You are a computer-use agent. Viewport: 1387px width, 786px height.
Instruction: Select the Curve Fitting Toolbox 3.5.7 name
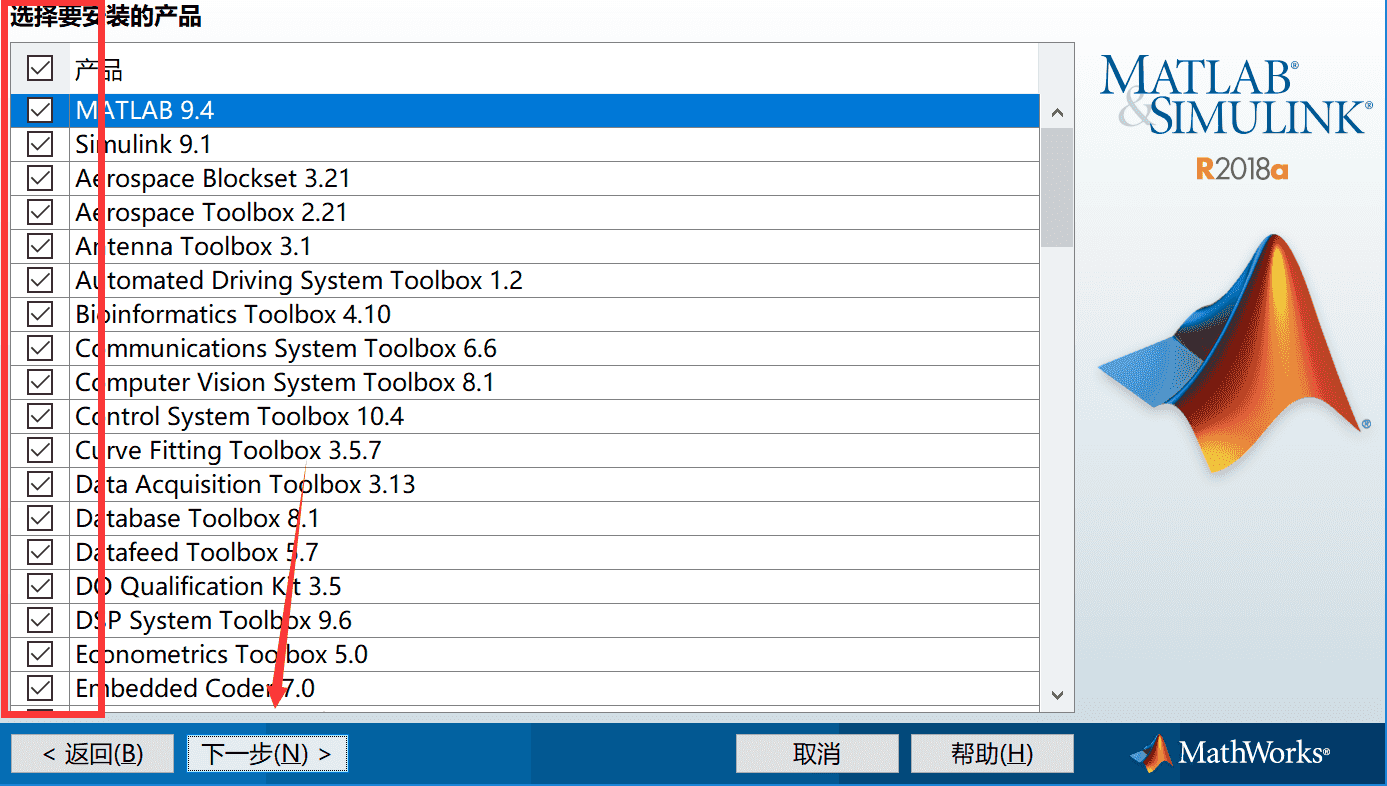[228, 450]
